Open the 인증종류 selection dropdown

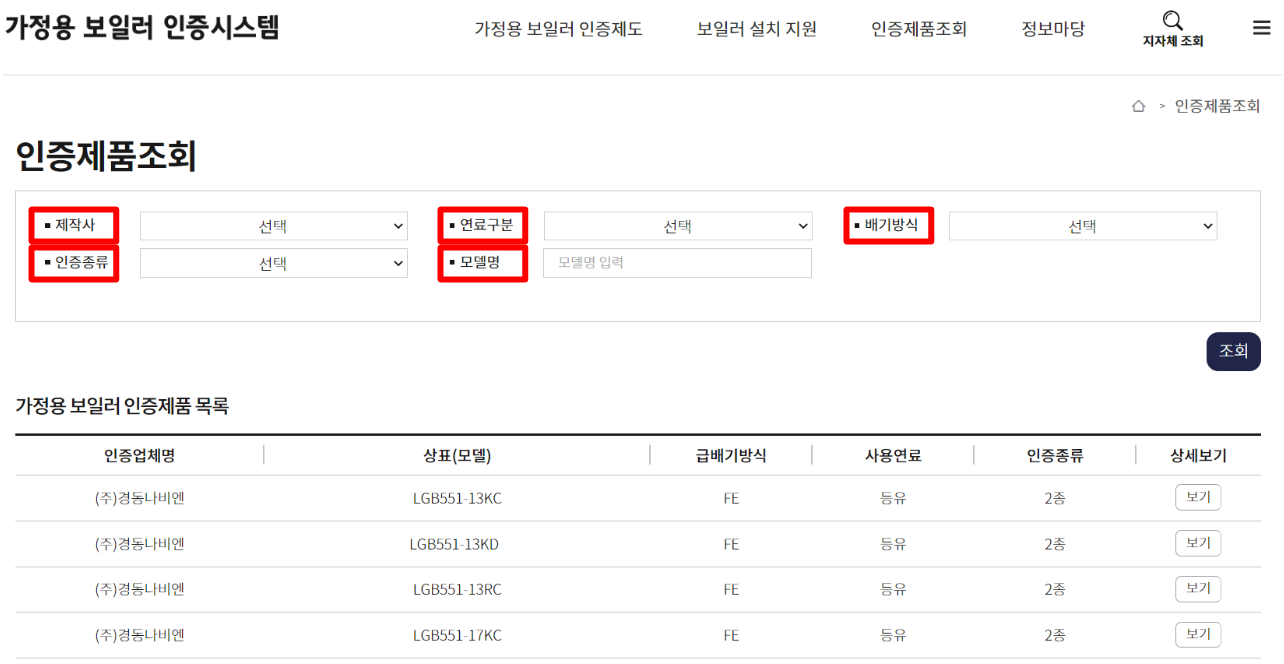[x=273, y=262]
